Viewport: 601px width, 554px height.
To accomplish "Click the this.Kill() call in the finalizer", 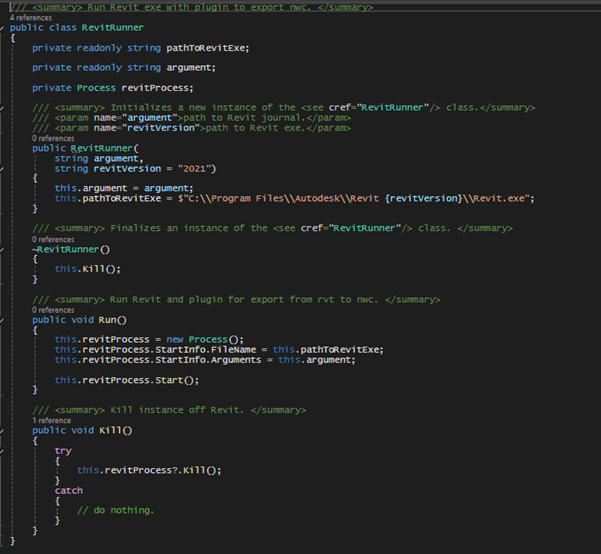I will point(88,269).
